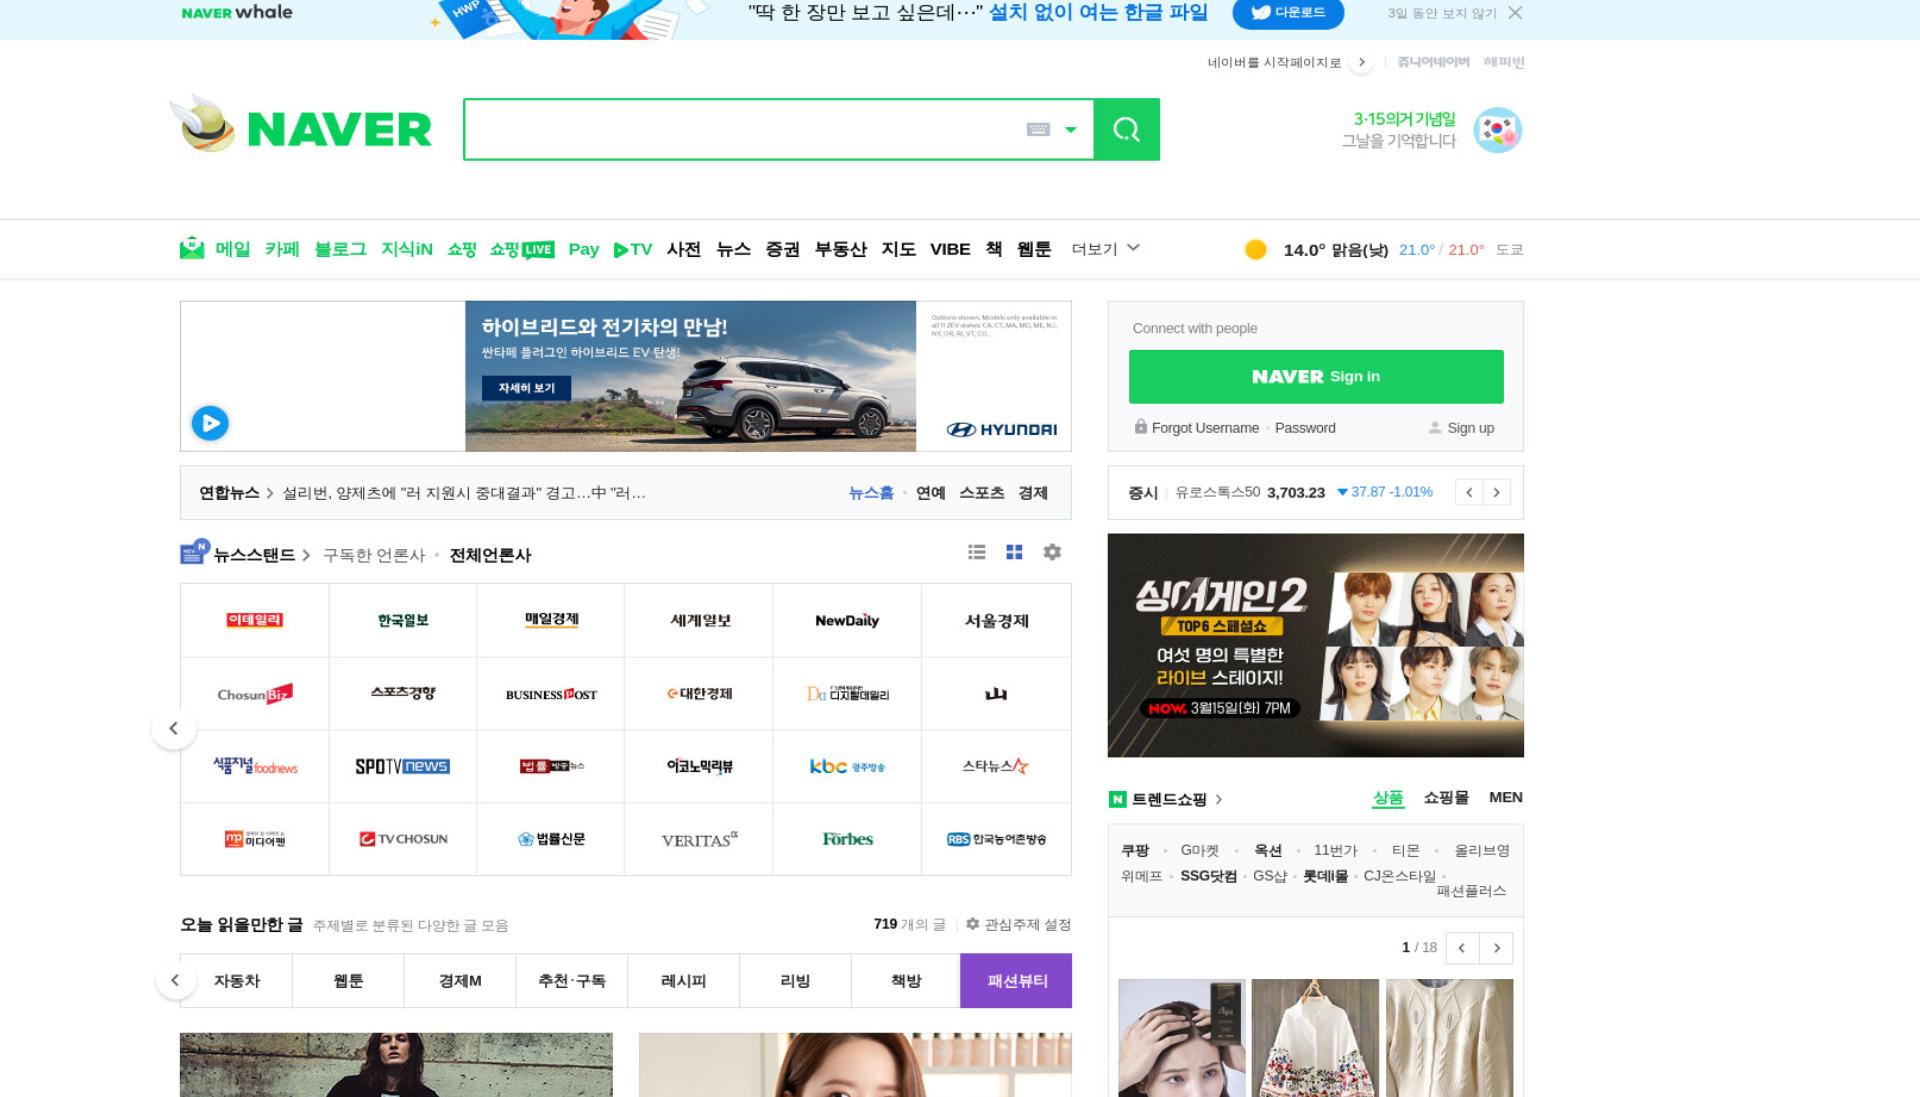Open the 한국일보 publisher tile

point(403,621)
